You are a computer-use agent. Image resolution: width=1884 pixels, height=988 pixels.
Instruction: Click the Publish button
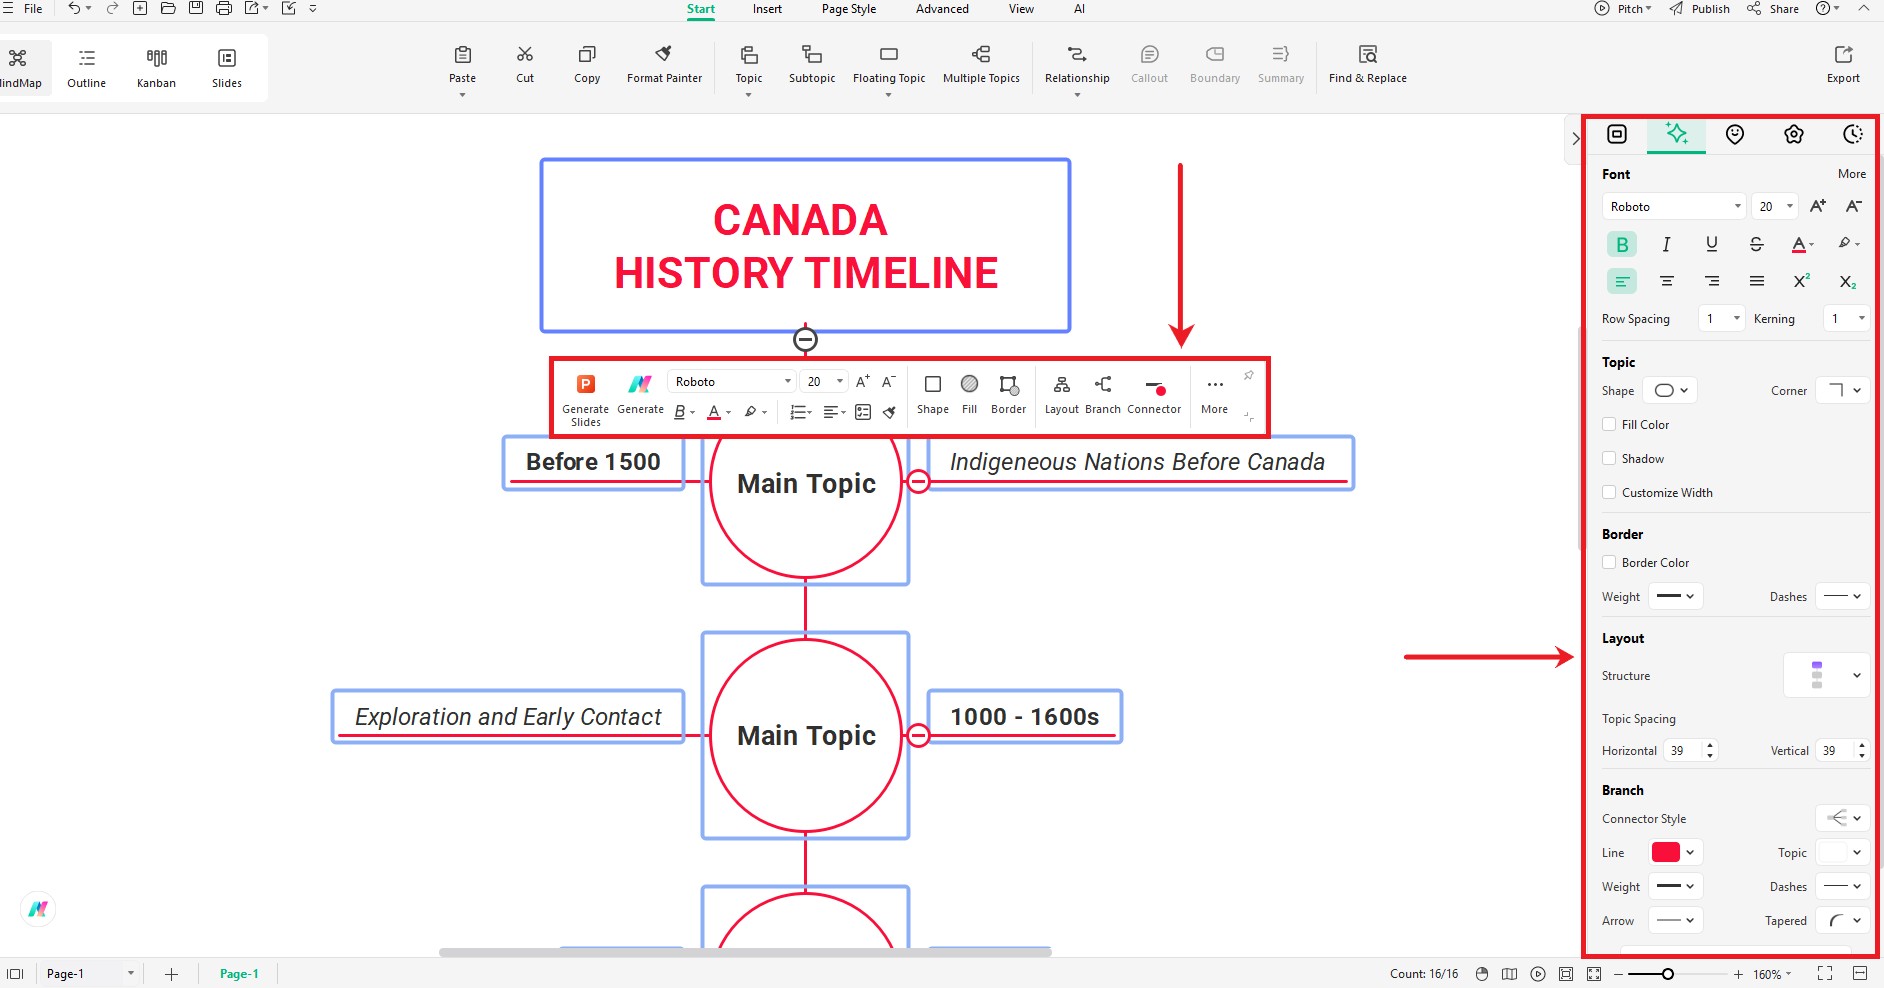pyautogui.click(x=1700, y=9)
